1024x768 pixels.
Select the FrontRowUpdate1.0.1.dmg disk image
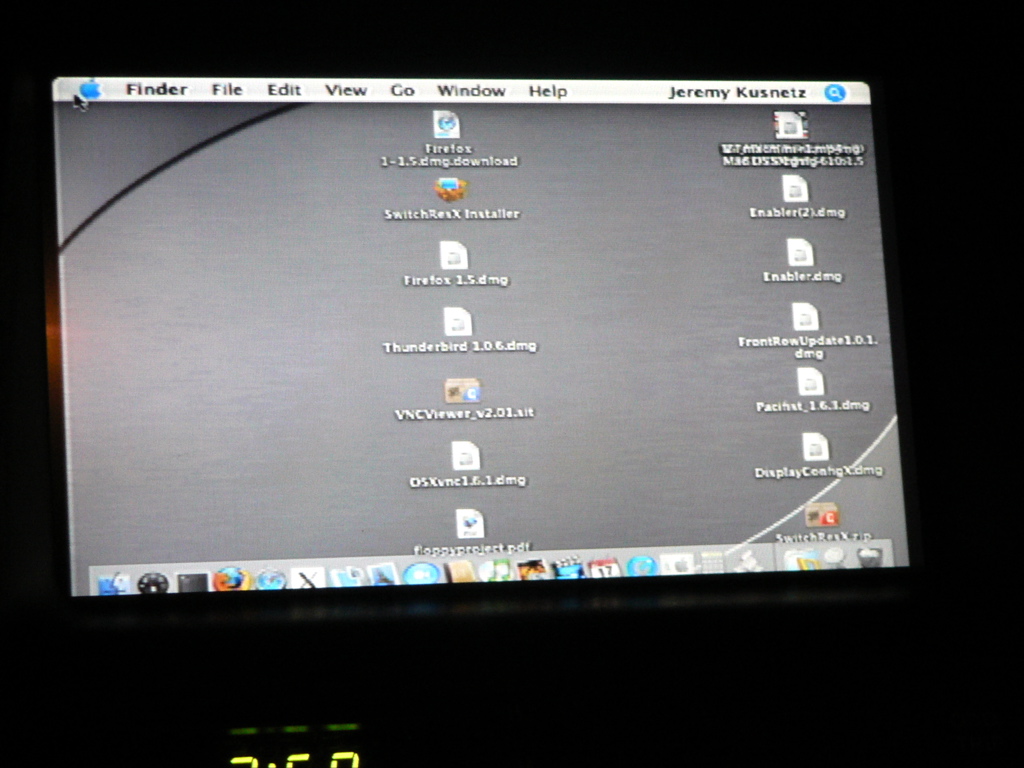click(805, 317)
